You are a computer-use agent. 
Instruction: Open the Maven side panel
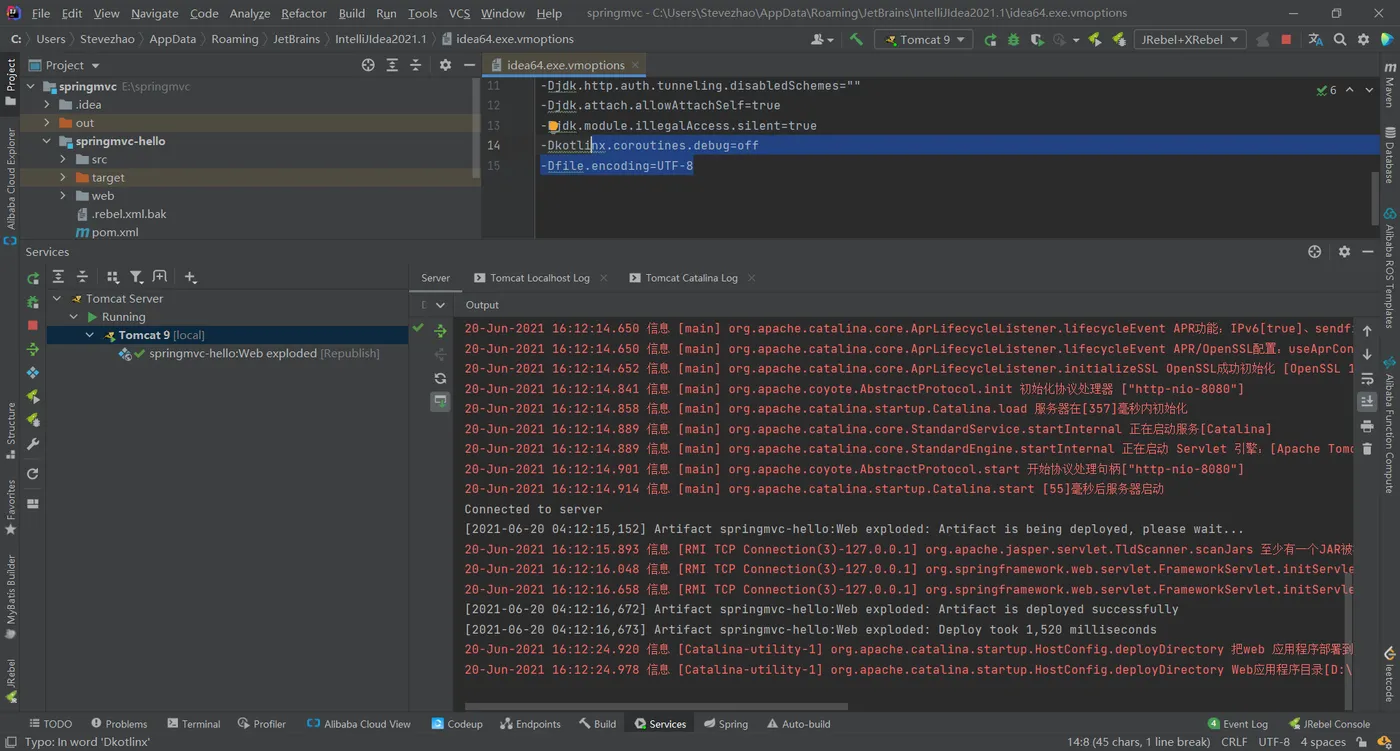tap(1389, 87)
